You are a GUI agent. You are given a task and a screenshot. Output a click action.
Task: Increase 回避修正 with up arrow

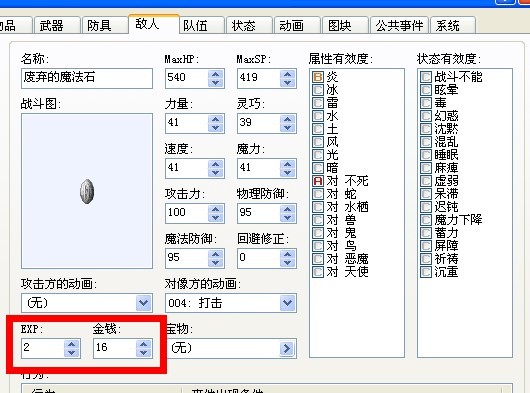click(x=288, y=254)
